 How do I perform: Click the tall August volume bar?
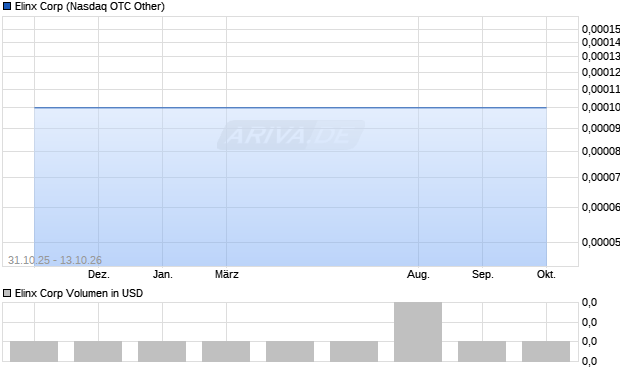coord(418,332)
